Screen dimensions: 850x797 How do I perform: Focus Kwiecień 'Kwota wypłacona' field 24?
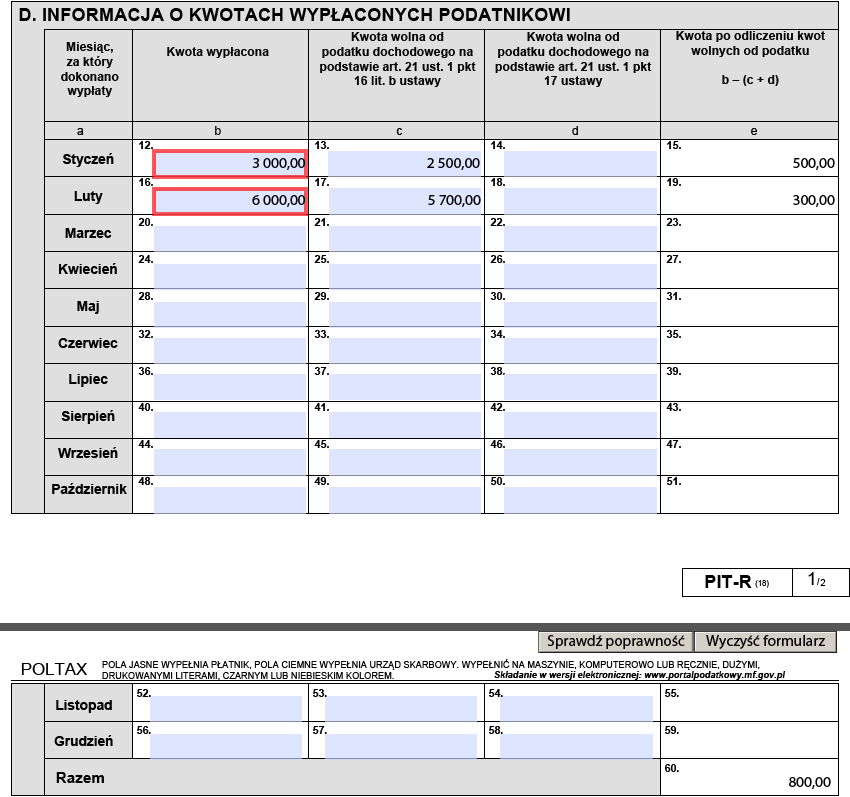click(230, 275)
